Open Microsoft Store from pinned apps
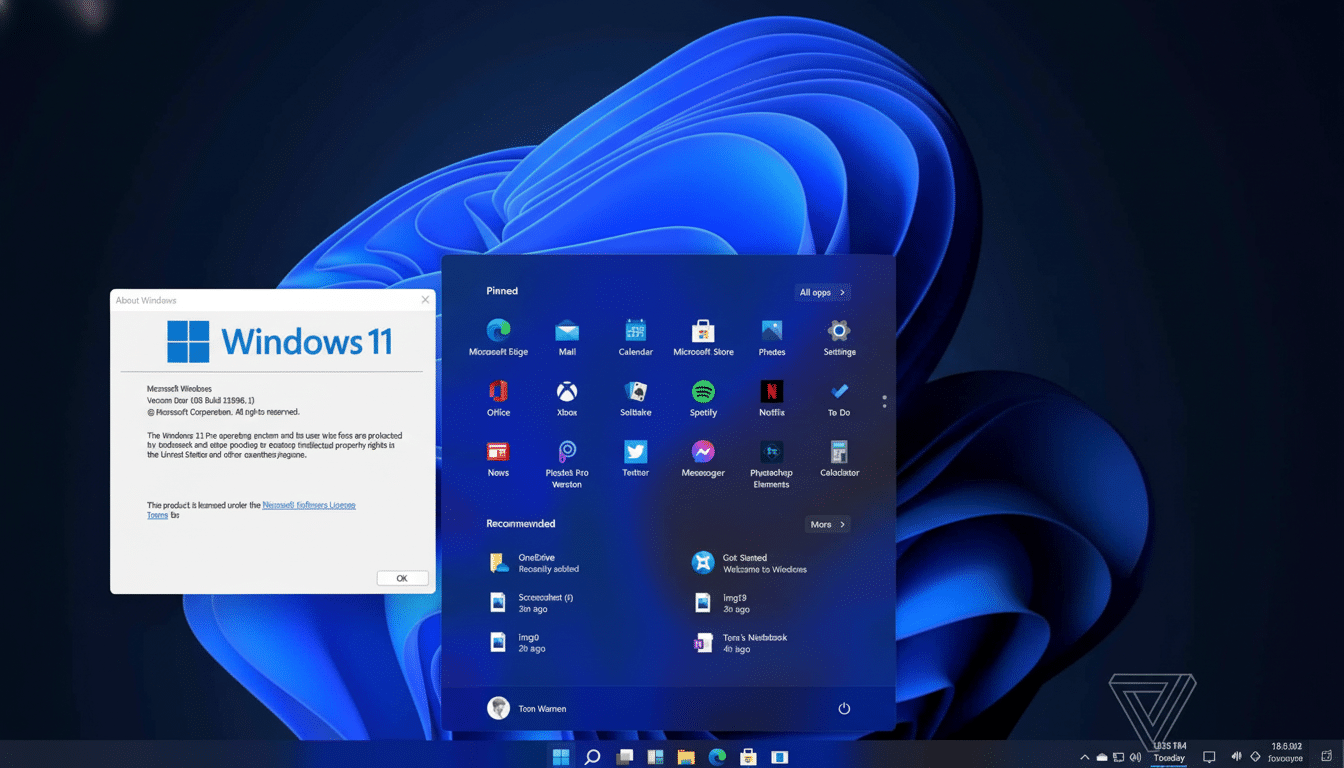This screenshot has height=768, width=1344. (x=703, y=332)
